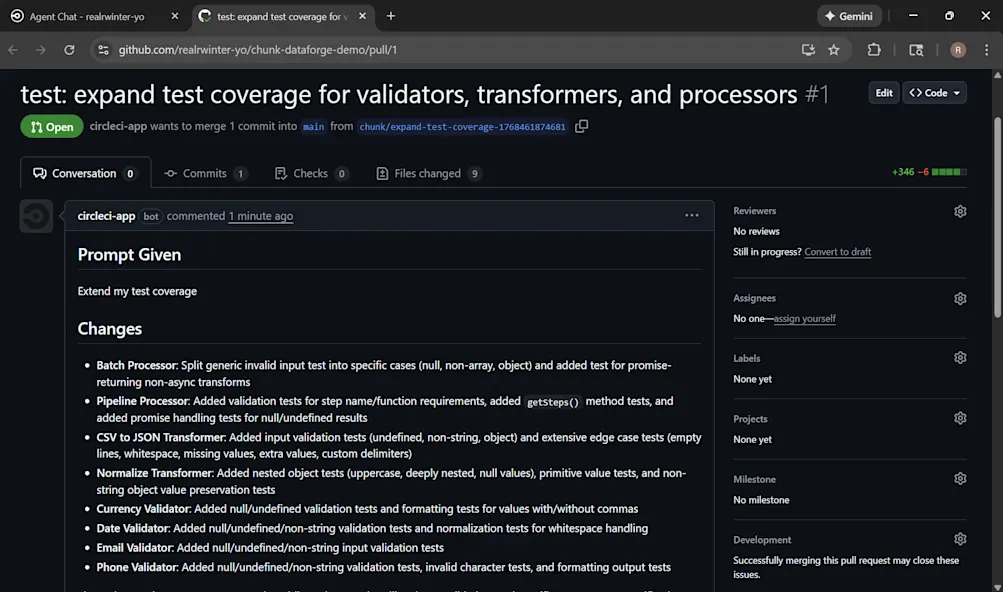The image size is (1003, 592).
Task: Click the Reviewers sidebar heading
Action: pyautogui.click(x=754, y=211)
